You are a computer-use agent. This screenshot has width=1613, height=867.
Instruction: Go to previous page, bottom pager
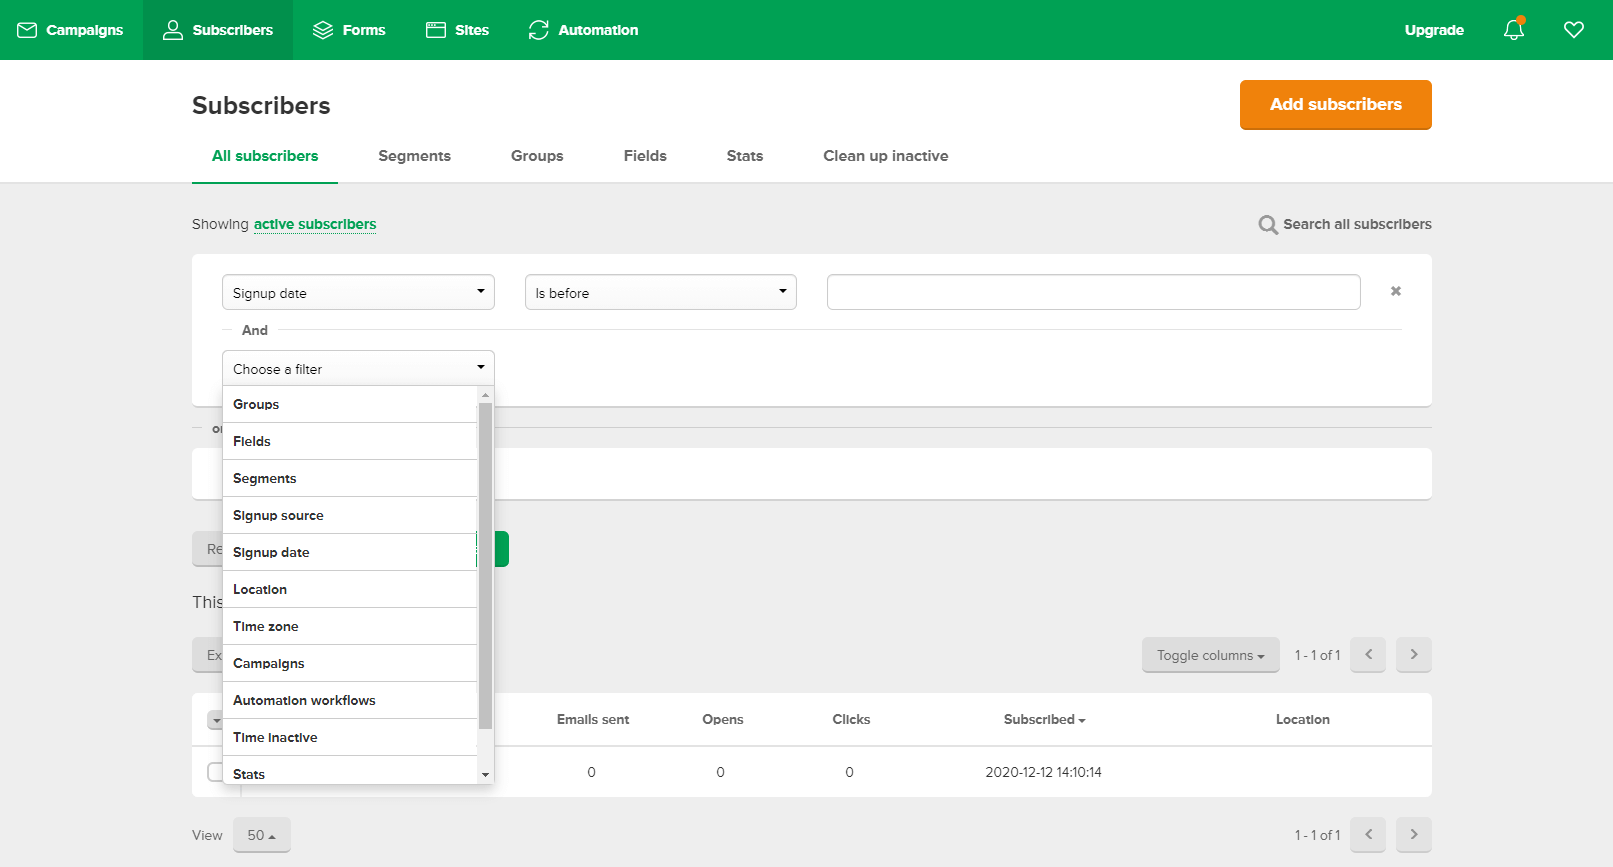(x=1368, y=834)
